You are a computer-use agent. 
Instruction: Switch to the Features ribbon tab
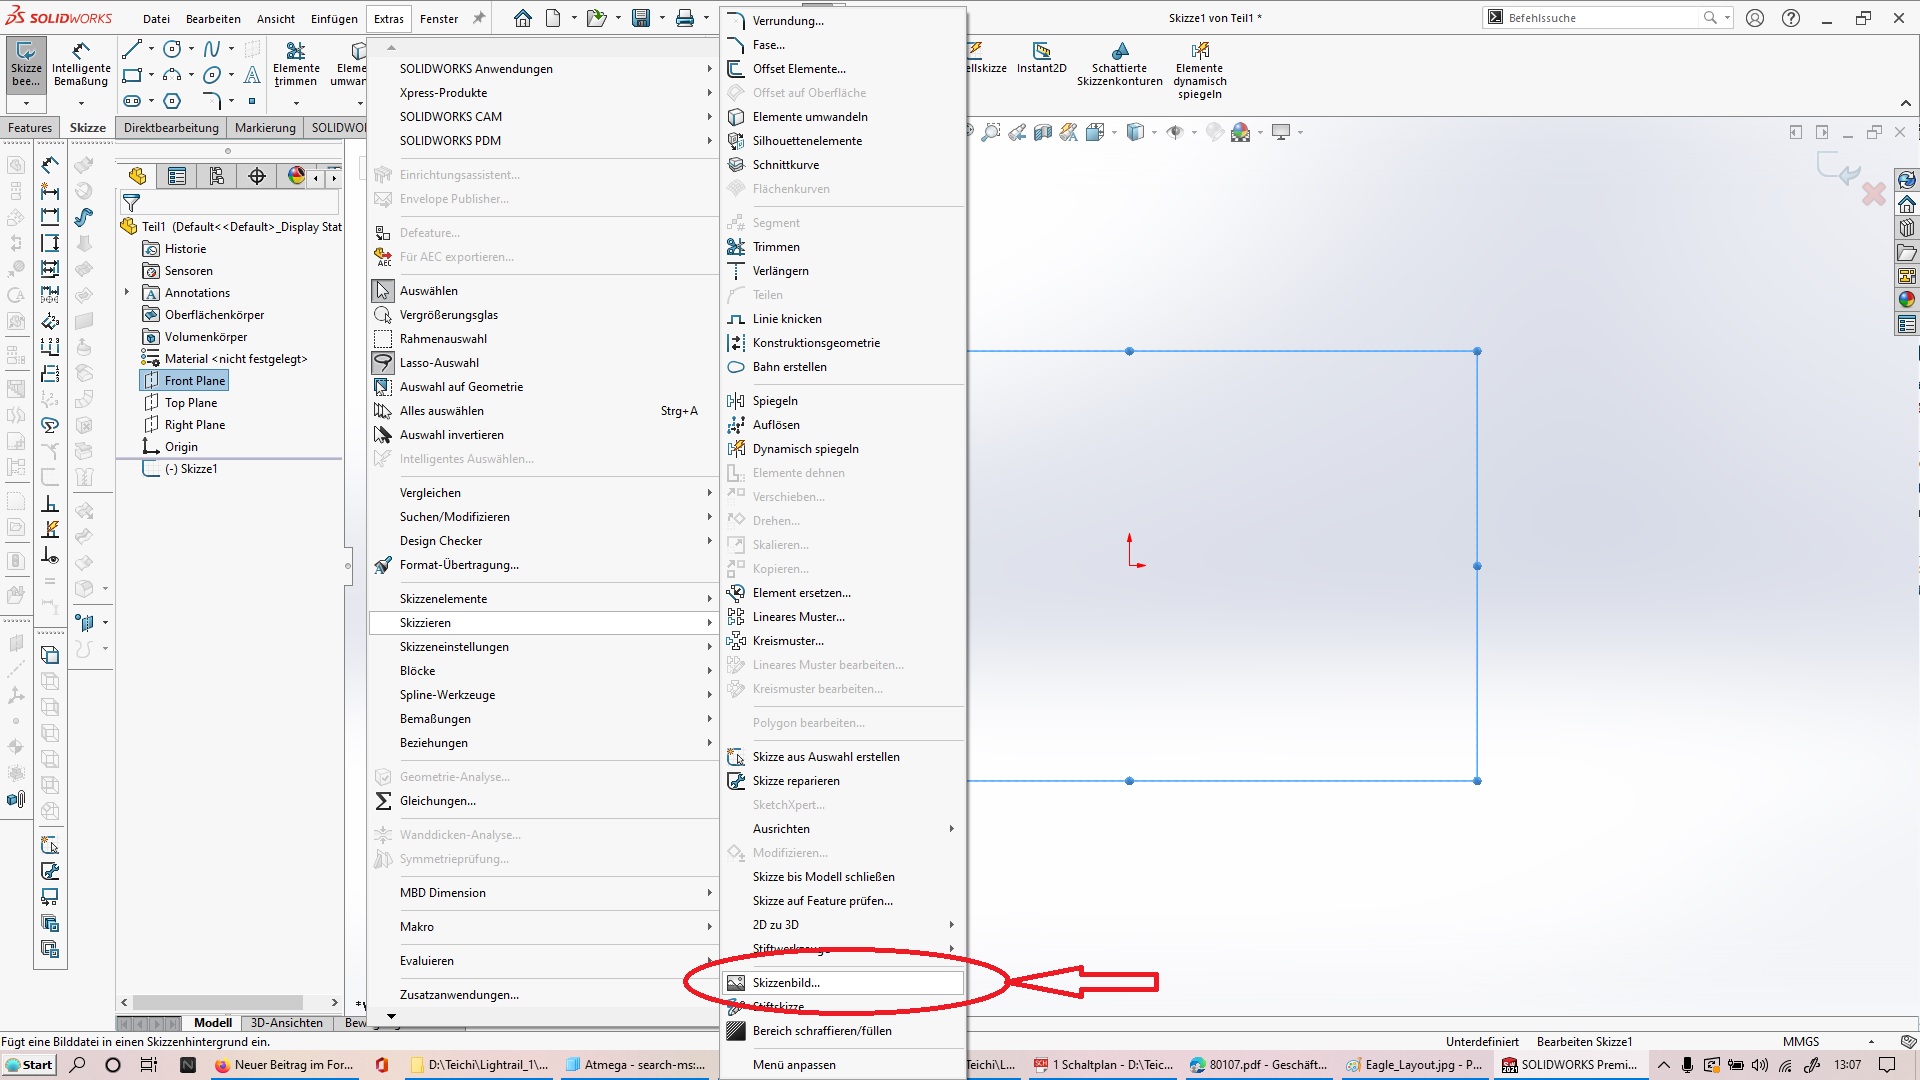point(30,128)
